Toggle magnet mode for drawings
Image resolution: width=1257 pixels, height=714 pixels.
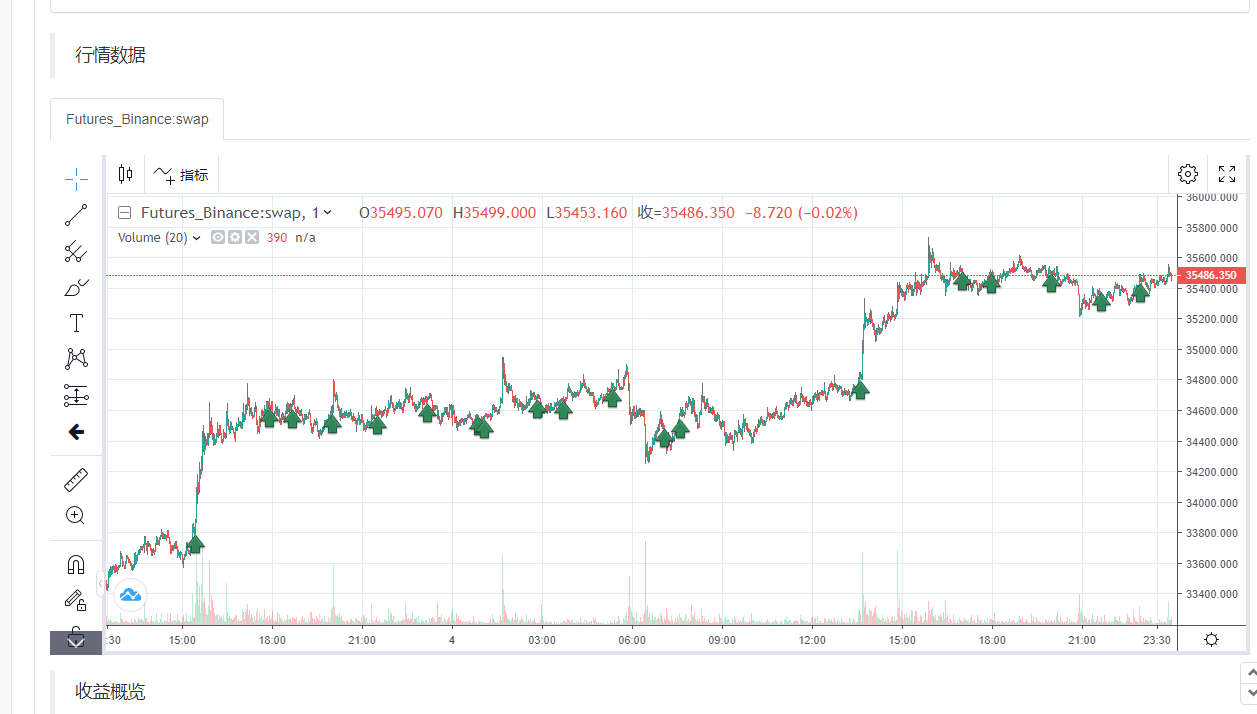click(76, 564)
